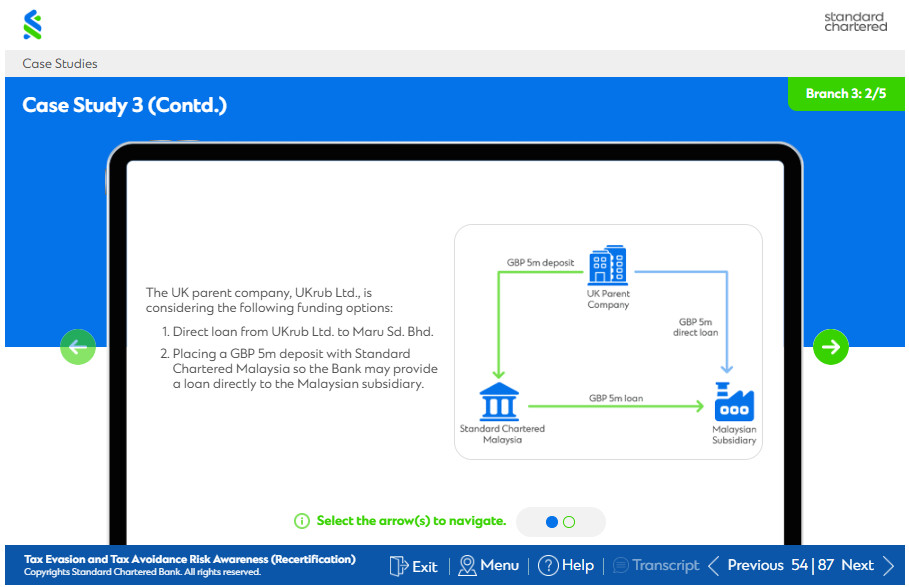Click the GBP 5m direct loan label
Viewport: 909px width, 587px height.
coord(696,327)
